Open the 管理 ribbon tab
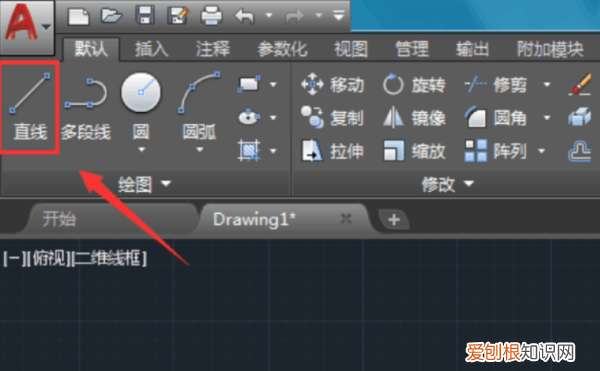Image resolution: width=600 pixels, height=371 pixels. coord(412,49)
